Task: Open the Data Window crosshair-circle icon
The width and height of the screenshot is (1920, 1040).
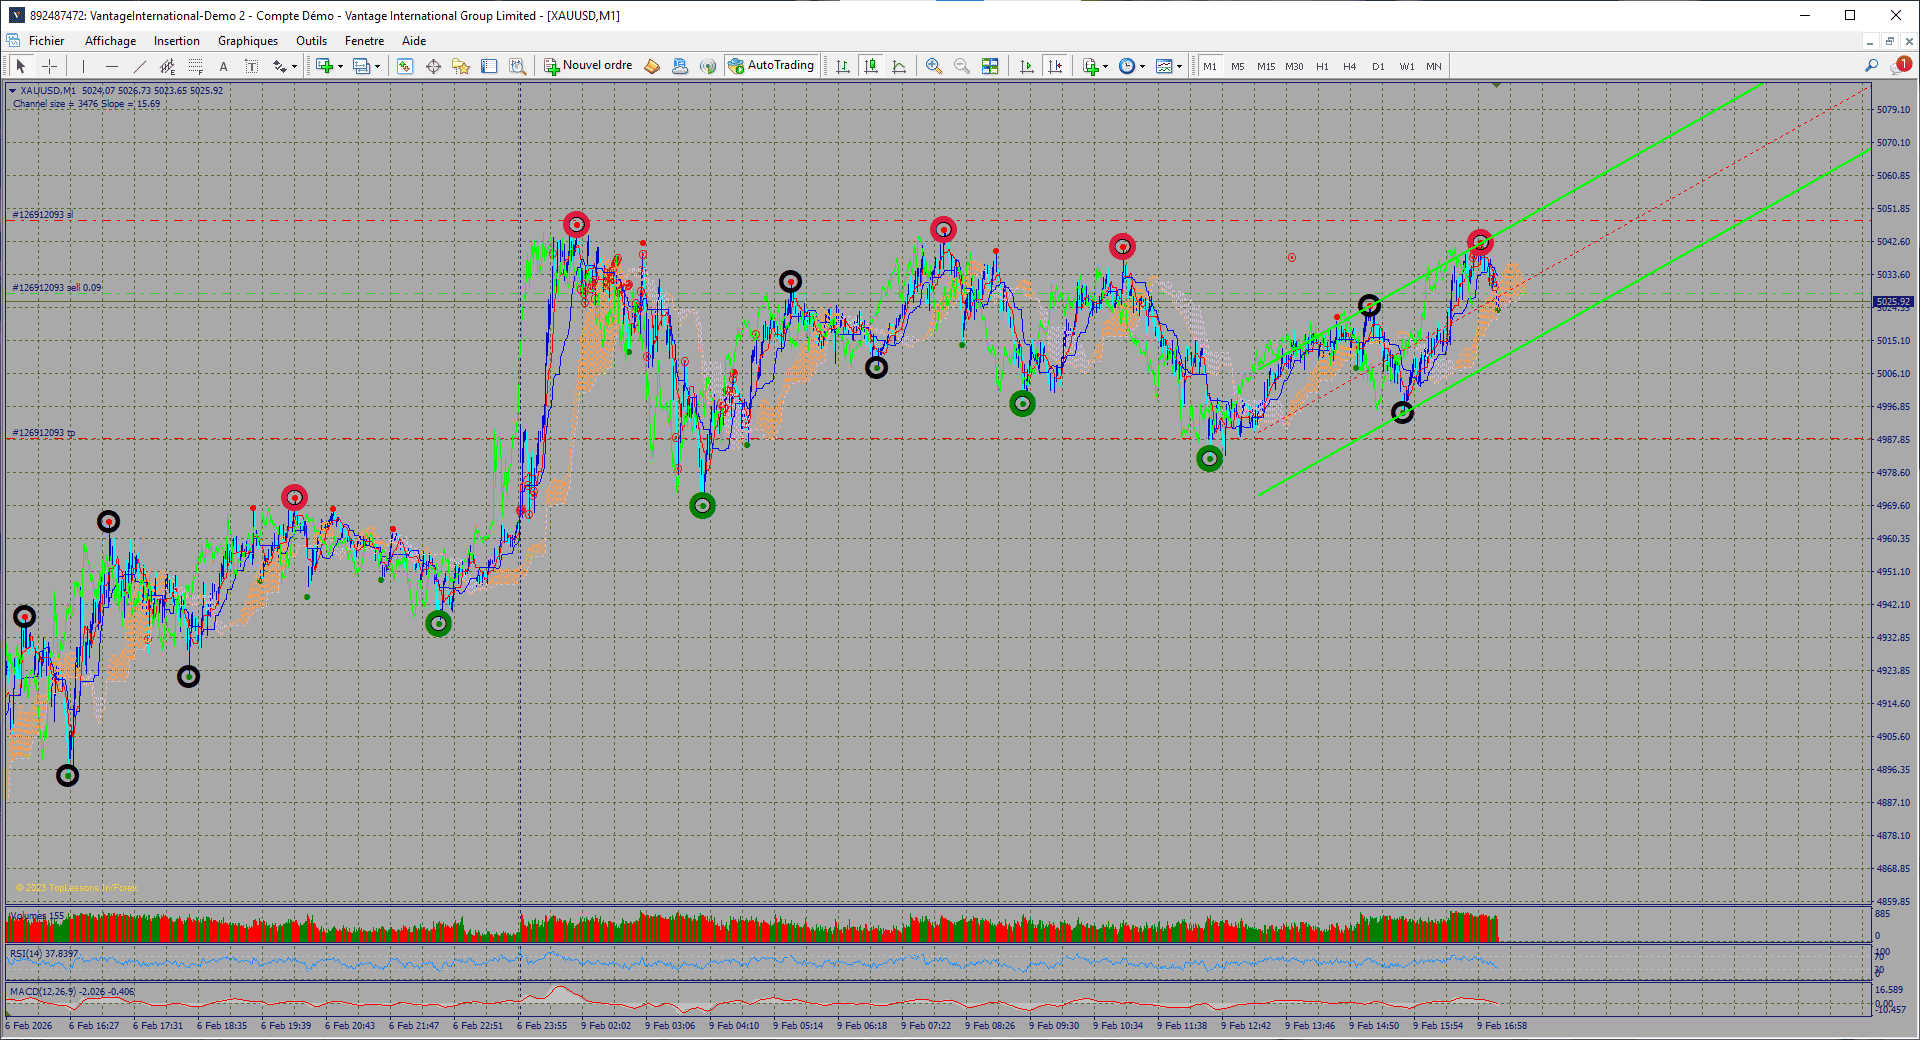Action: pos(433,66)
